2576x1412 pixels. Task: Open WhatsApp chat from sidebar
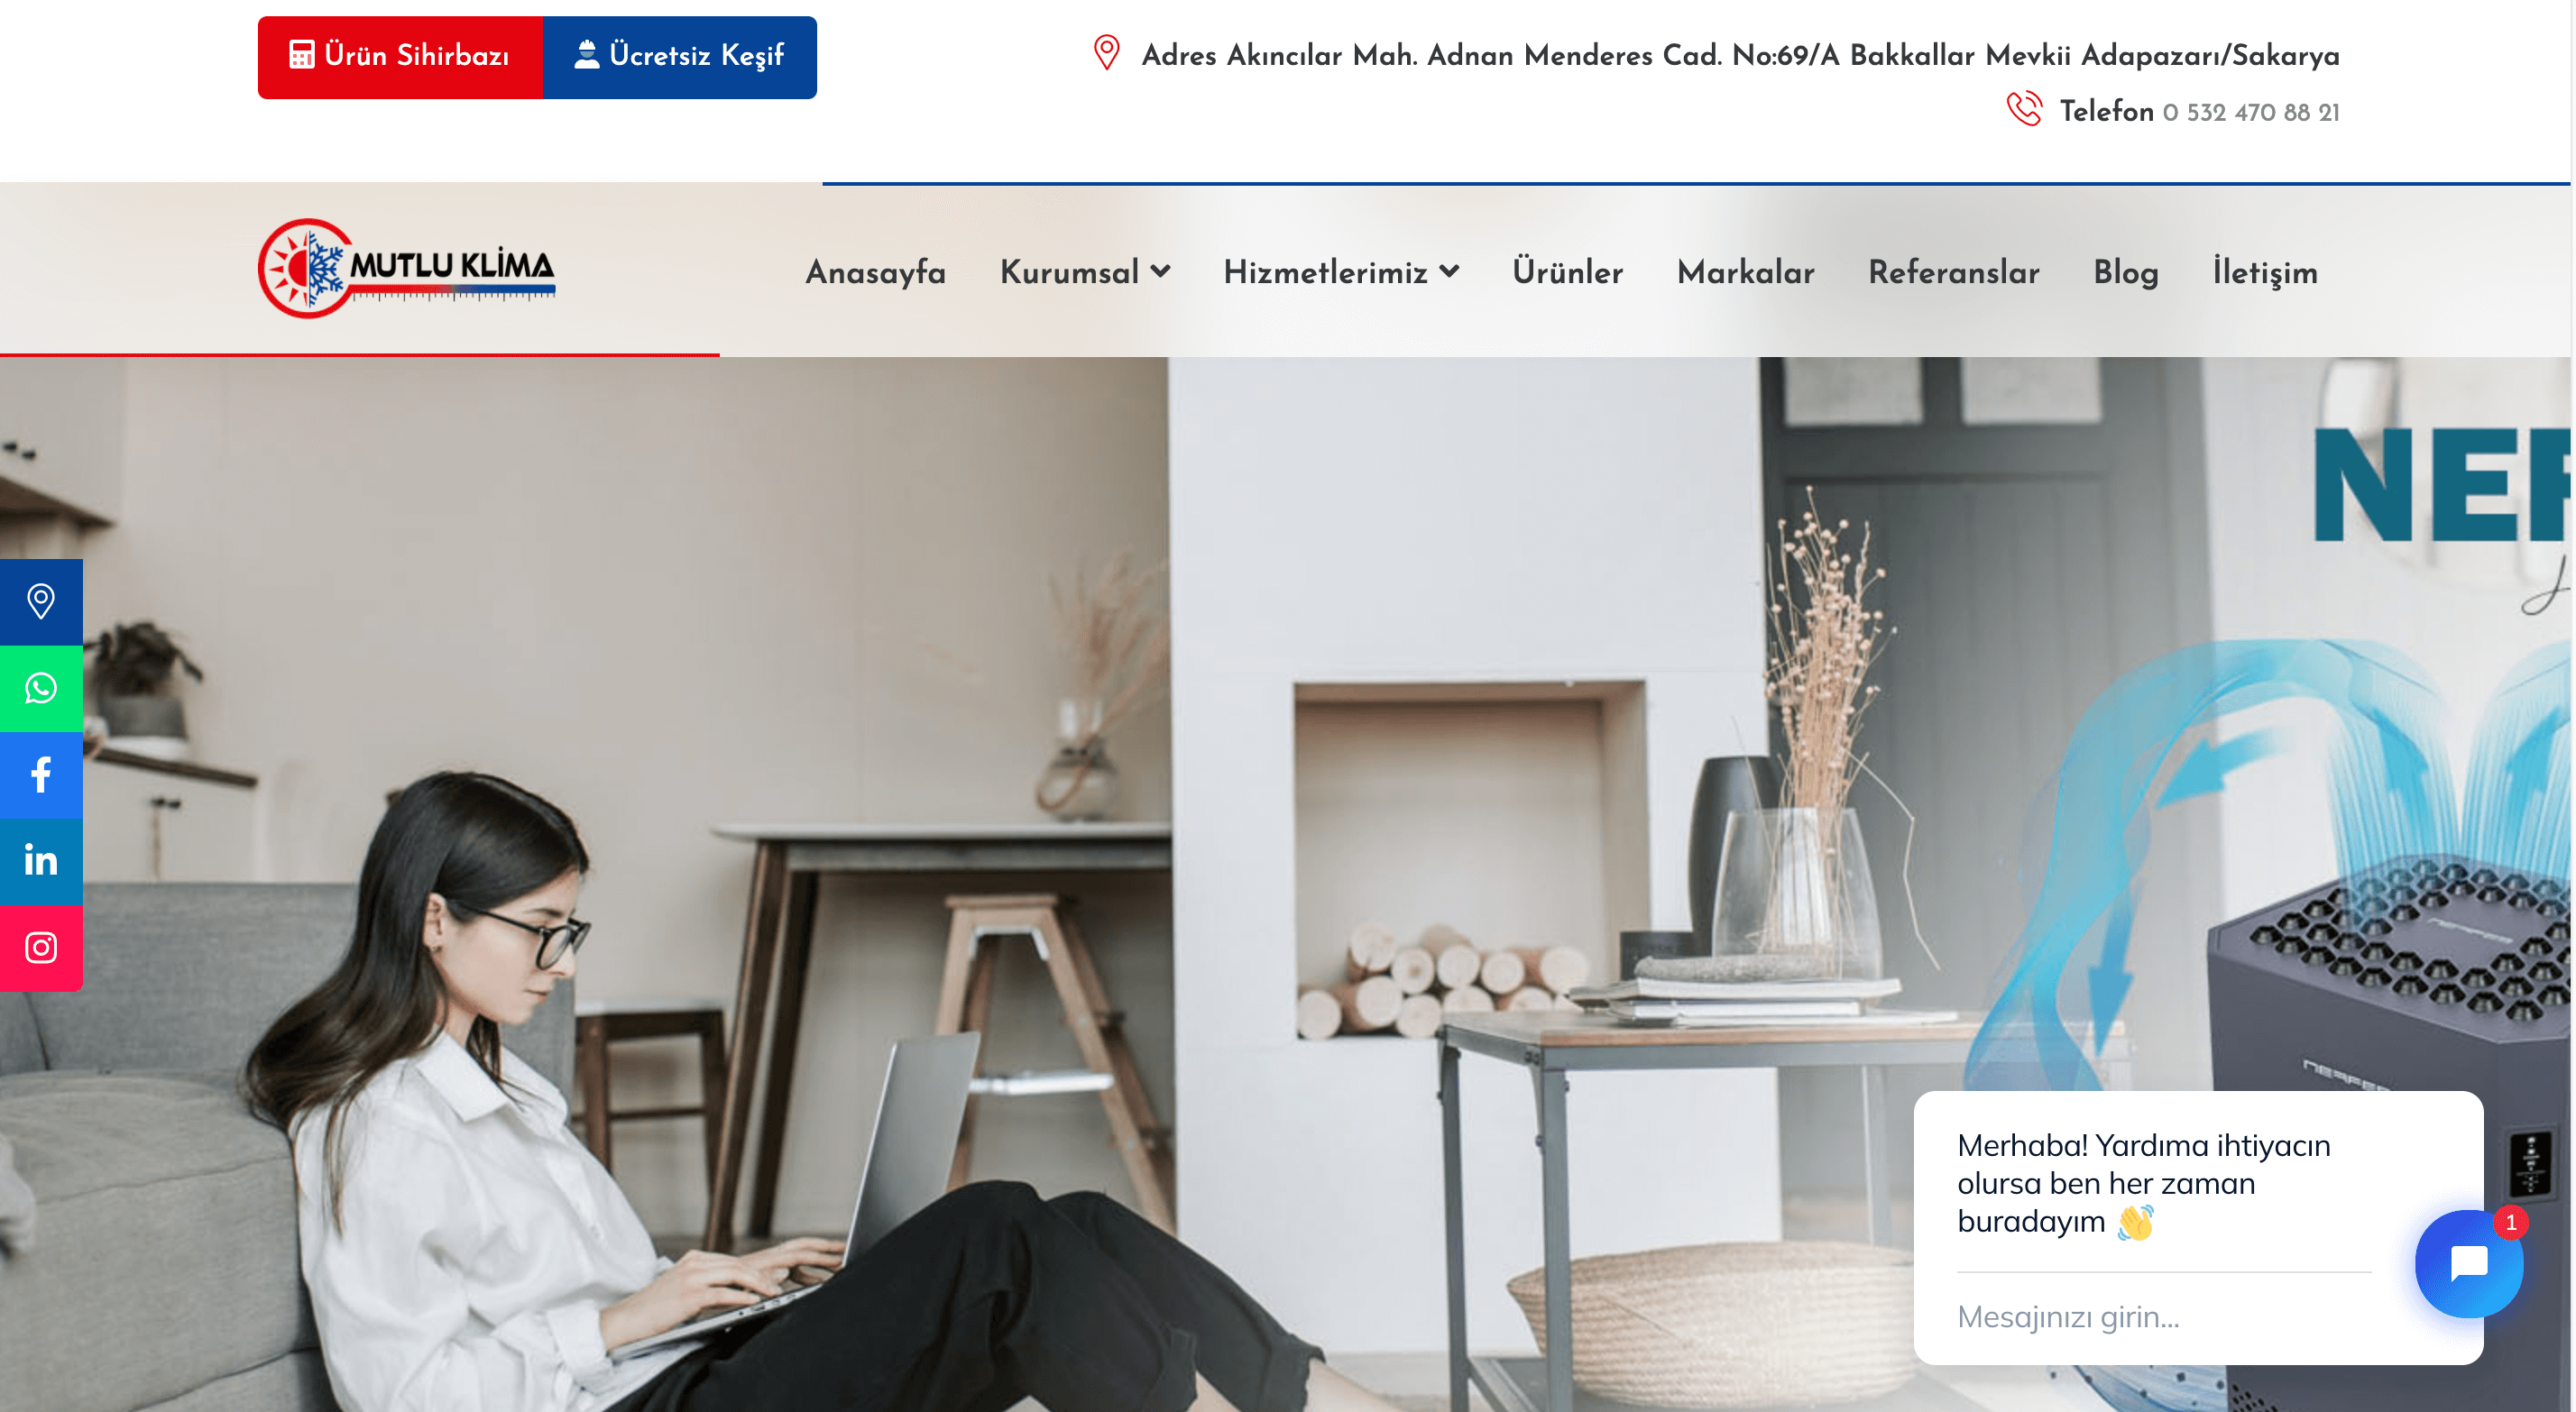point(41,688)
